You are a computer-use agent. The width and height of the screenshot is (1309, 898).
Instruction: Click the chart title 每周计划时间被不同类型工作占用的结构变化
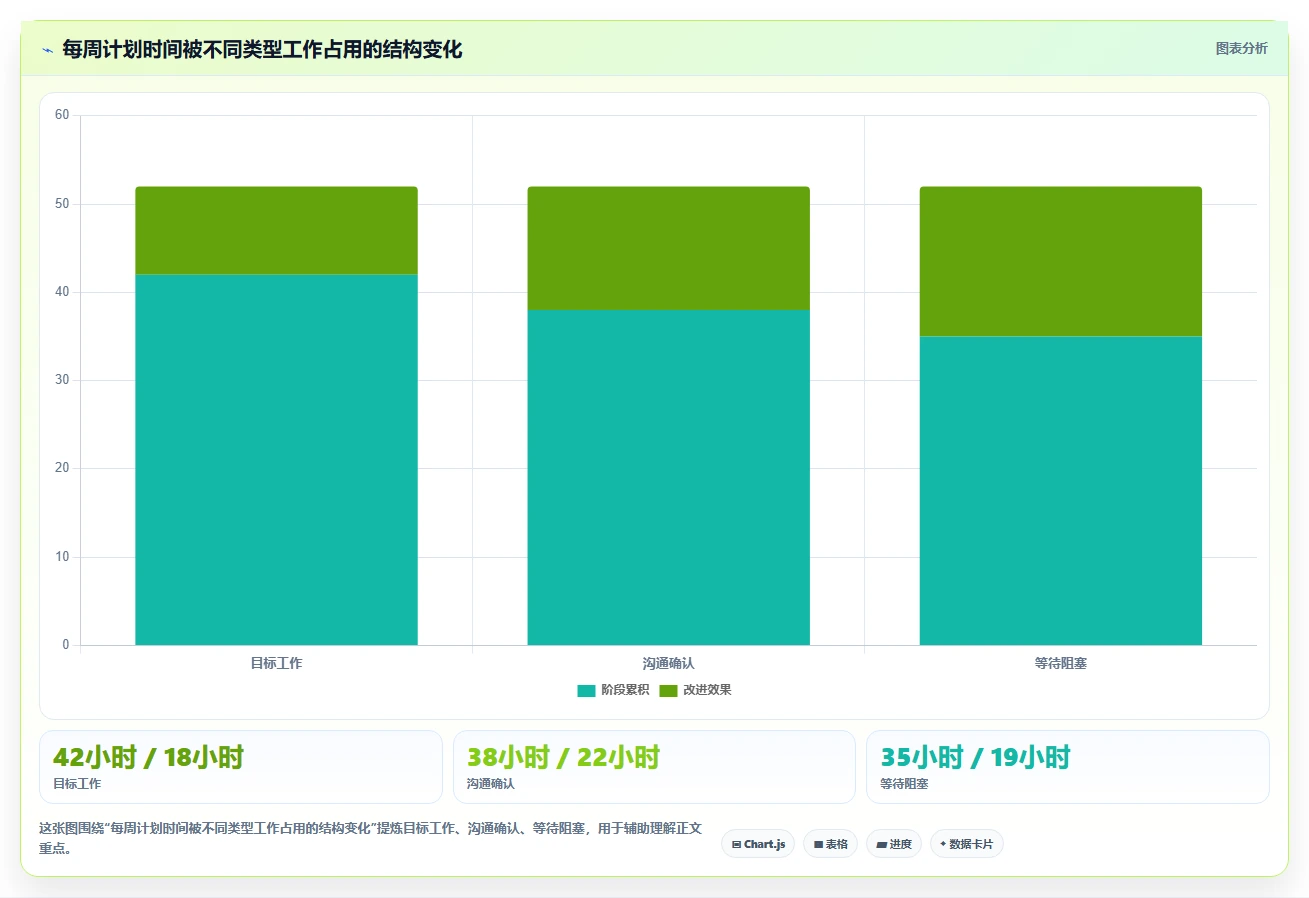tap(262, 49)
